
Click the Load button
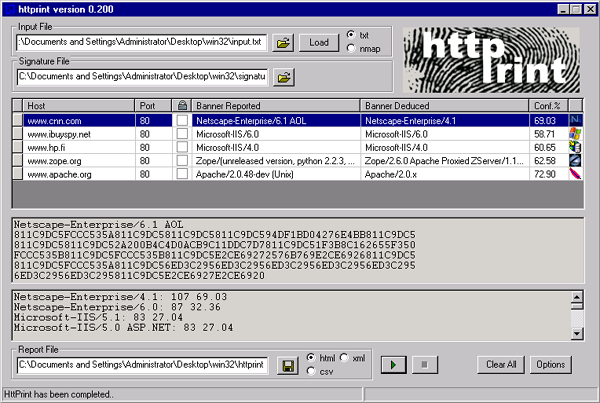click(319, 42)
